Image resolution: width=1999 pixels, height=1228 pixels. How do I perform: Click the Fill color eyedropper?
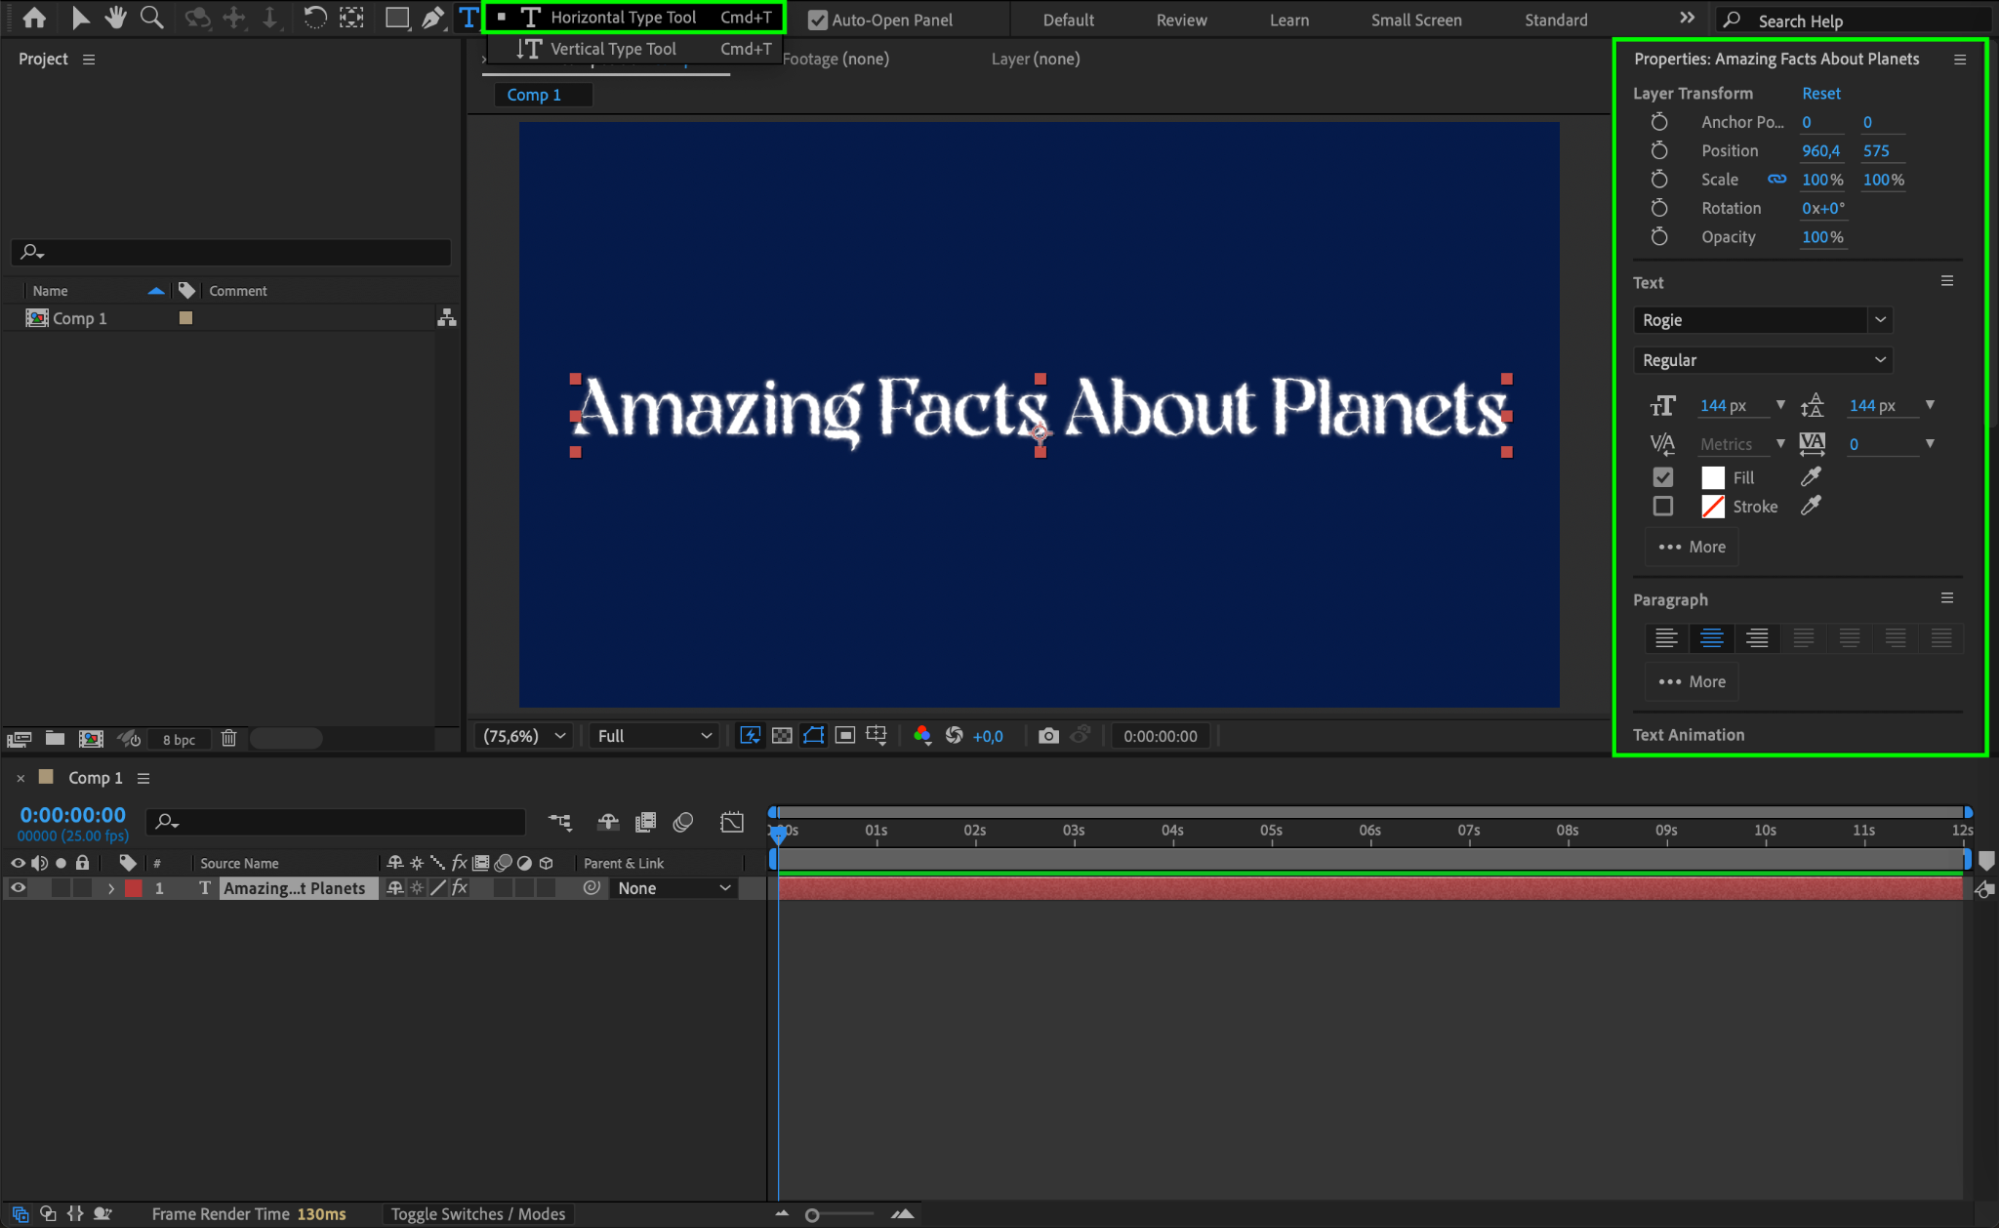coord(1810,477)
